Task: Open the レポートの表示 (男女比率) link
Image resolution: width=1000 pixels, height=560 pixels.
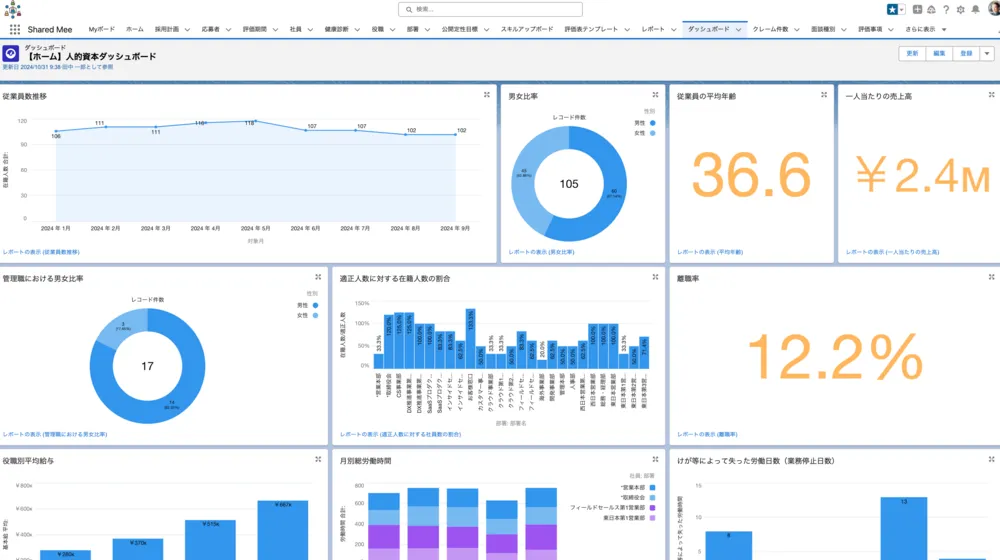Action: tap(542, 252)
